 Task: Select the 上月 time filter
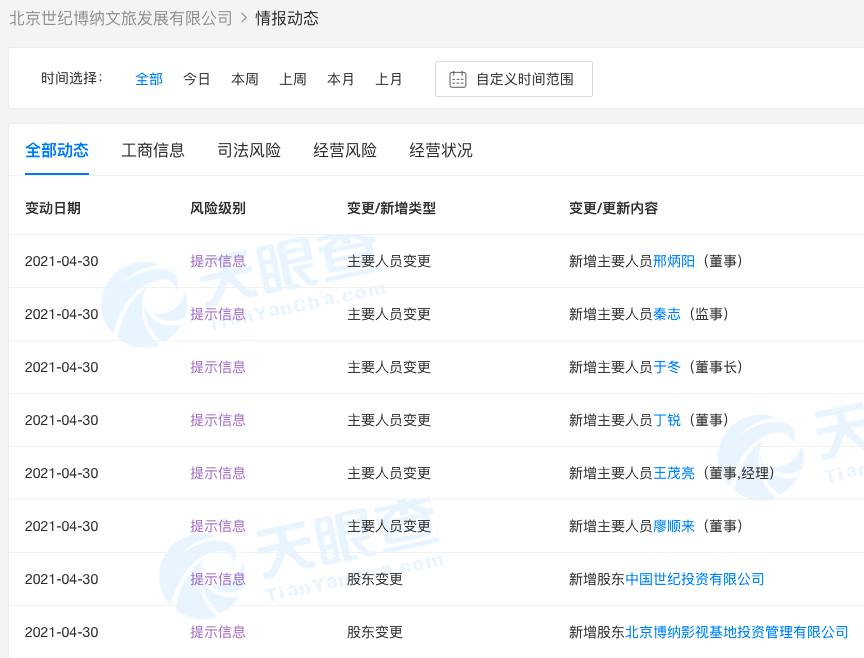coord(388,79)
